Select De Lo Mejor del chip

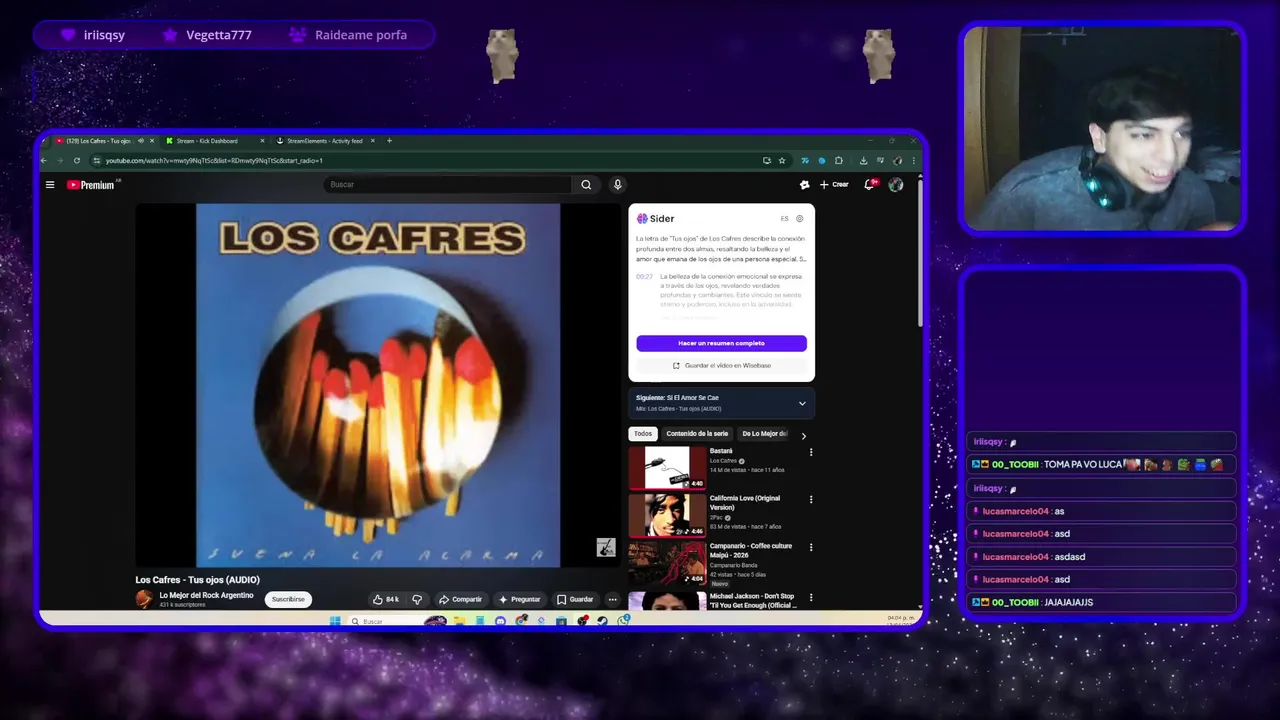[764, 434]
